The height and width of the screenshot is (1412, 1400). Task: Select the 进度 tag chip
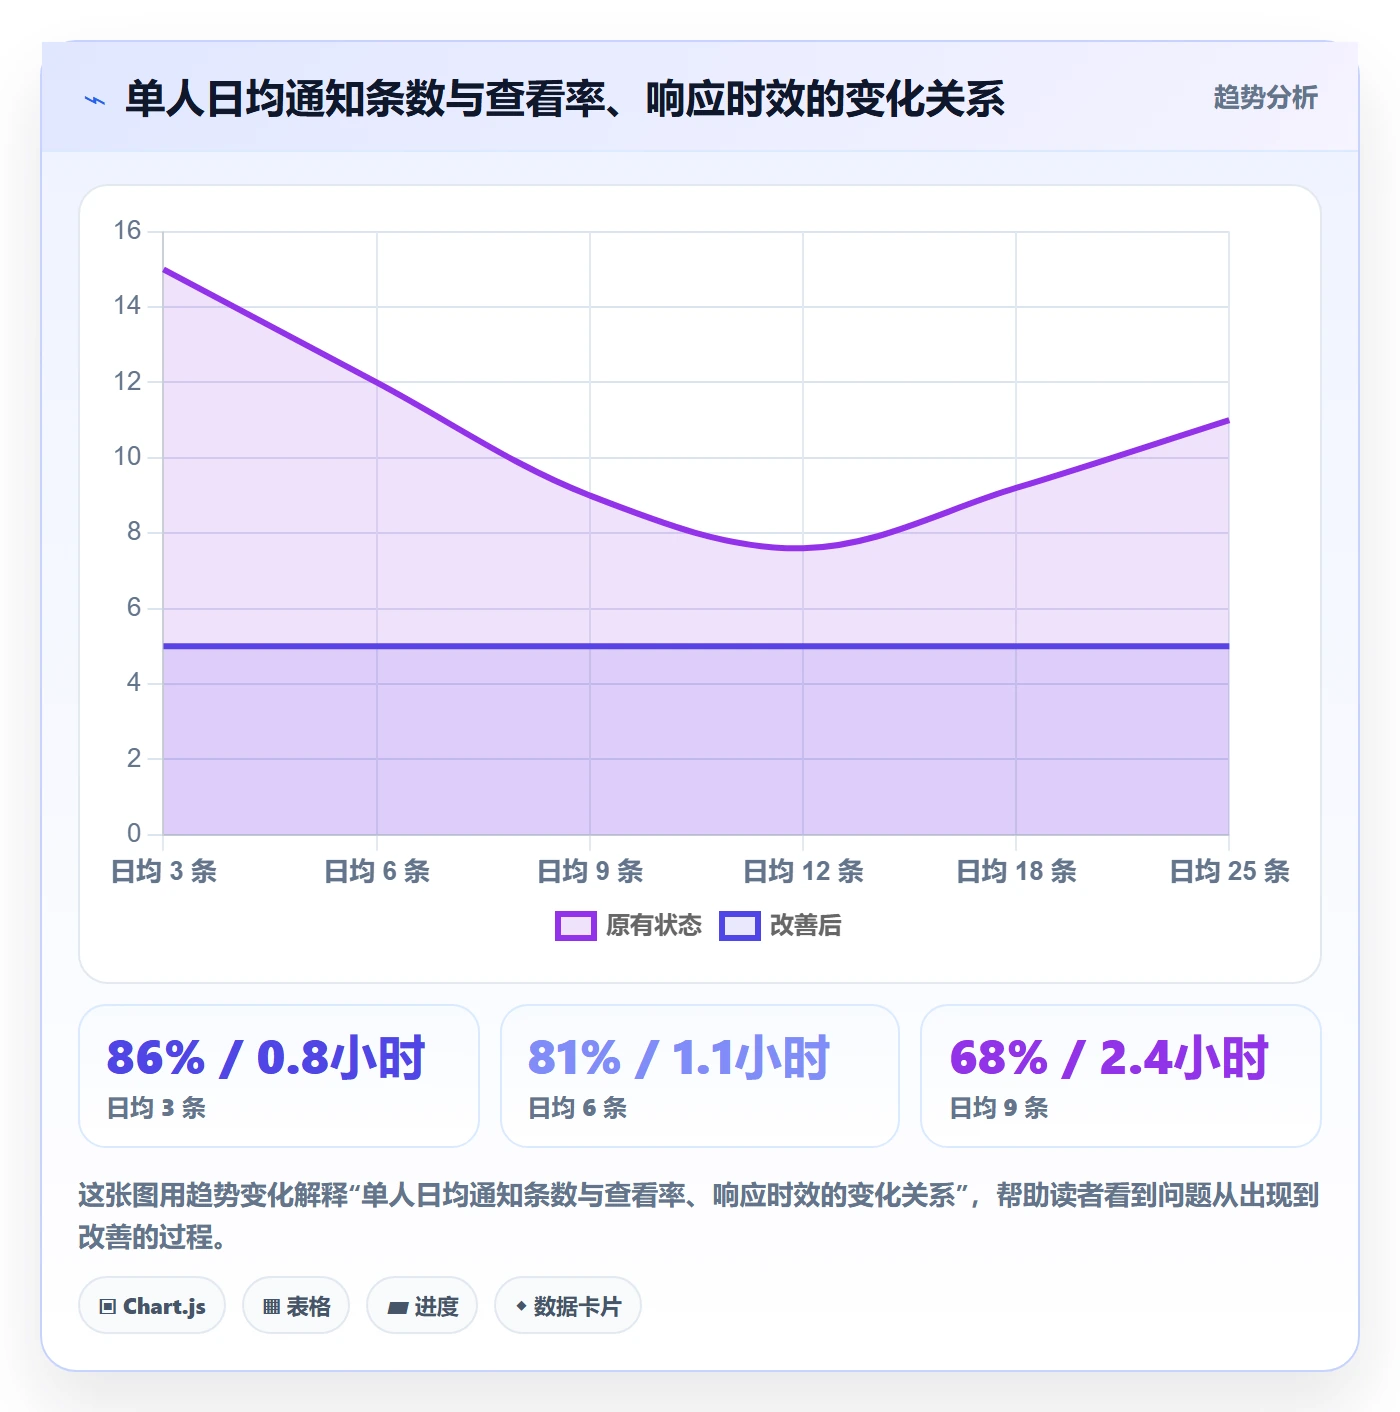coord(422,1305)
